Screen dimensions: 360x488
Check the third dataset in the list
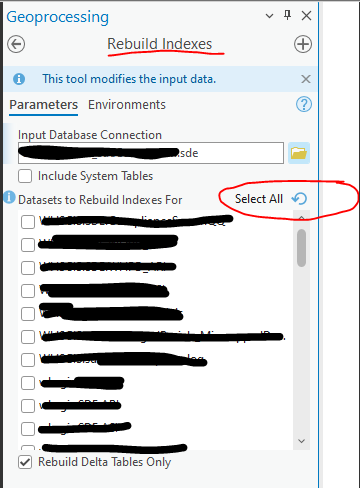28,268
